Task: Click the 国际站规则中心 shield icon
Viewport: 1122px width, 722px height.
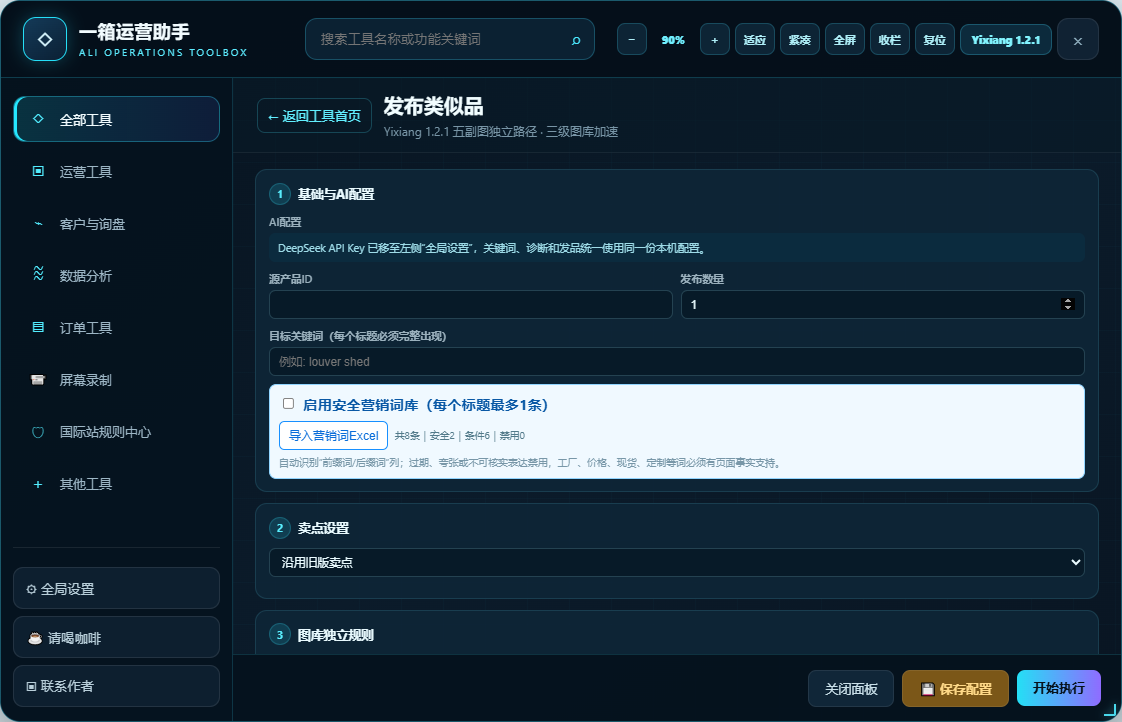Action: coord(38,431)
